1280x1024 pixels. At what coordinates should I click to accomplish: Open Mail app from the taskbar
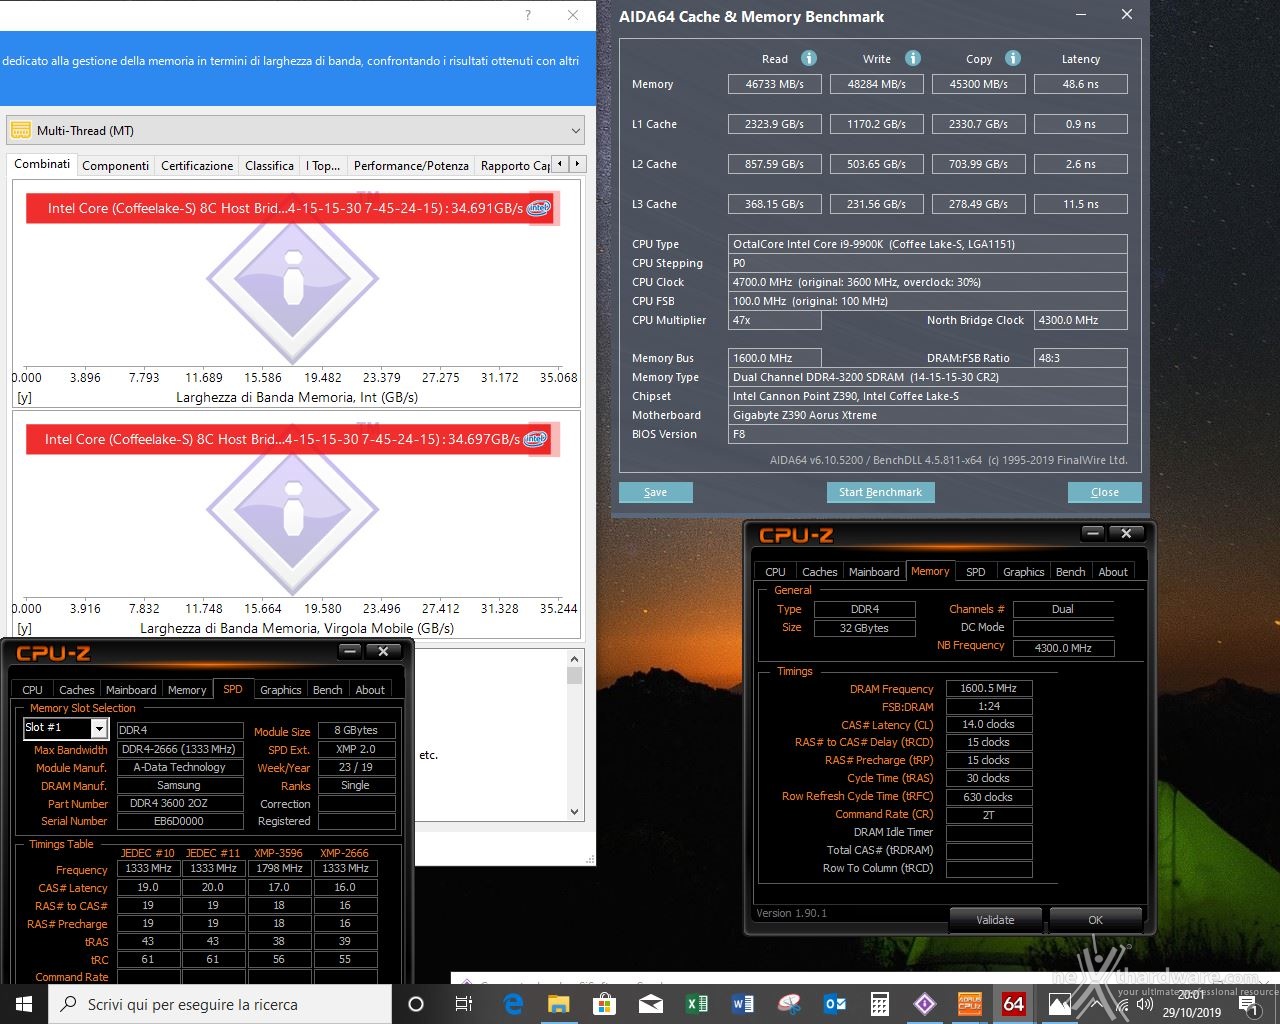651,1004
